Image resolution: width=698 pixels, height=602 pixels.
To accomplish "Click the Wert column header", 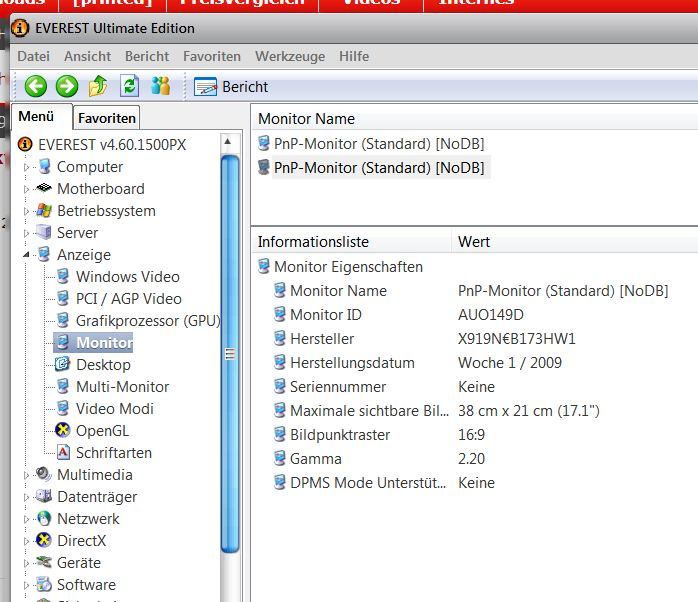I will [x=474, y=242].
